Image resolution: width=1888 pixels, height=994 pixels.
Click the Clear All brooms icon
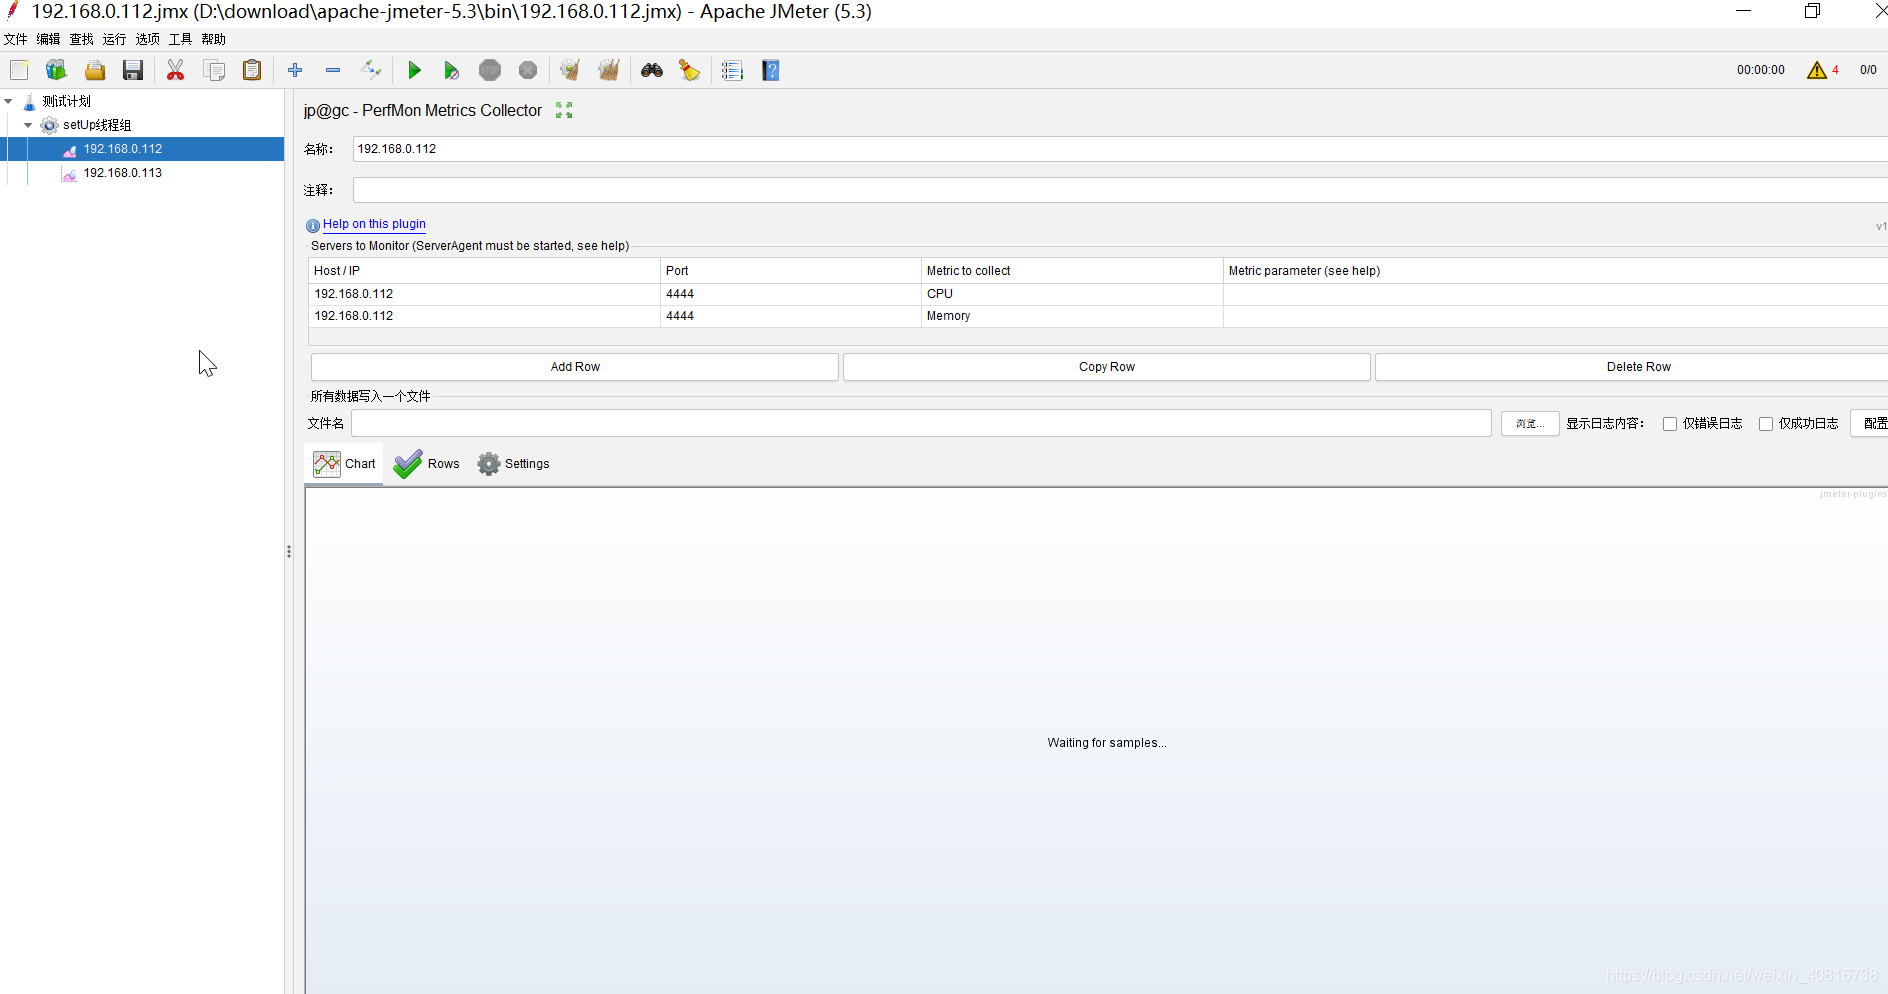(x=608, y=70)
